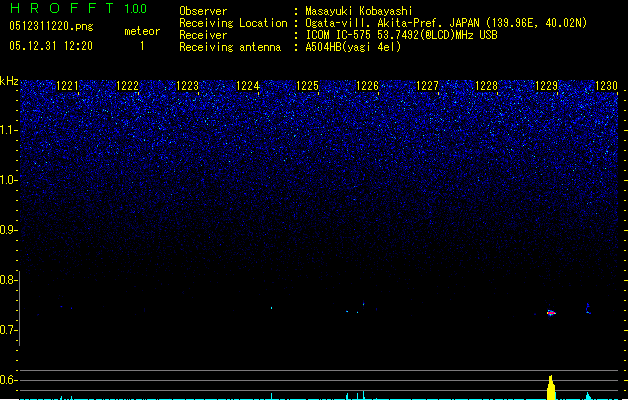Click the HROFFT 1.0.0 title text
Viewport: 629px width, 400px height.
pyautogui.click(x=79, y=8)
